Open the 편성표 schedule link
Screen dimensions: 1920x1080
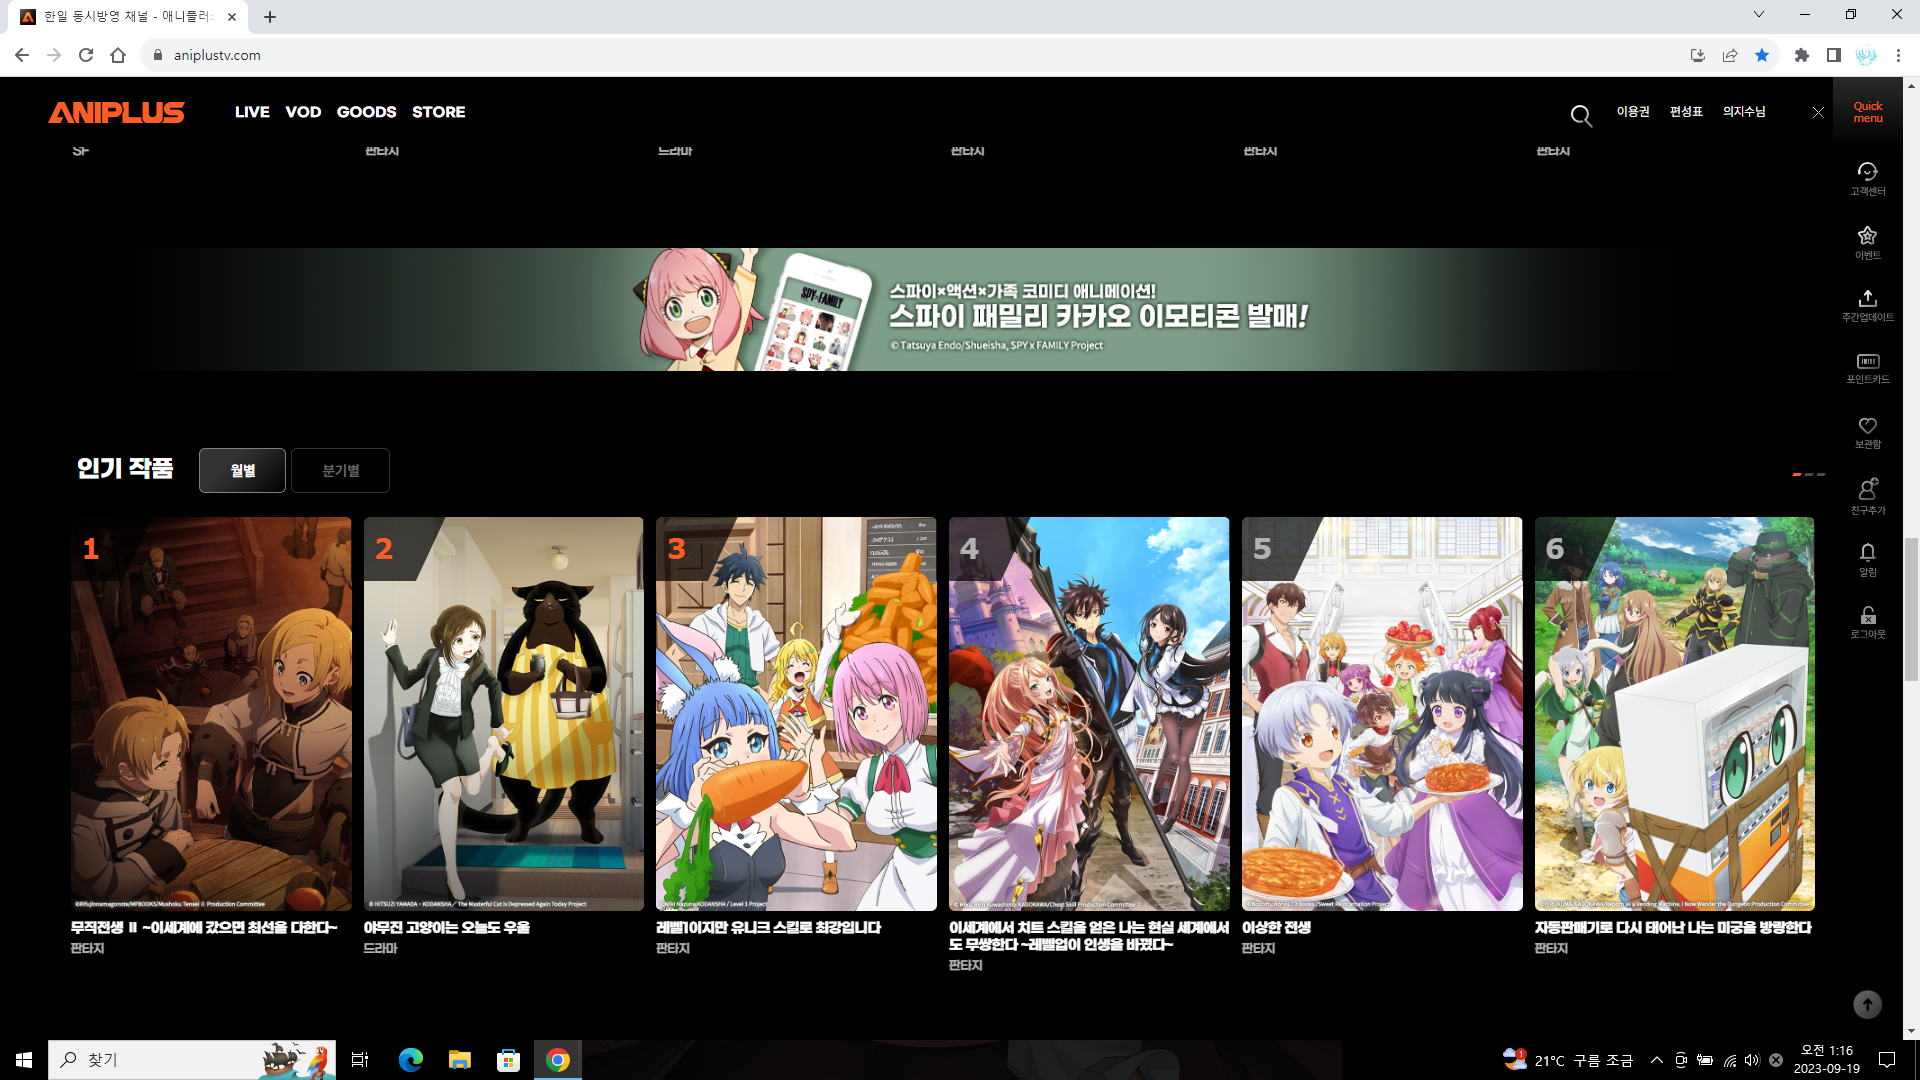click(1686, 111)
